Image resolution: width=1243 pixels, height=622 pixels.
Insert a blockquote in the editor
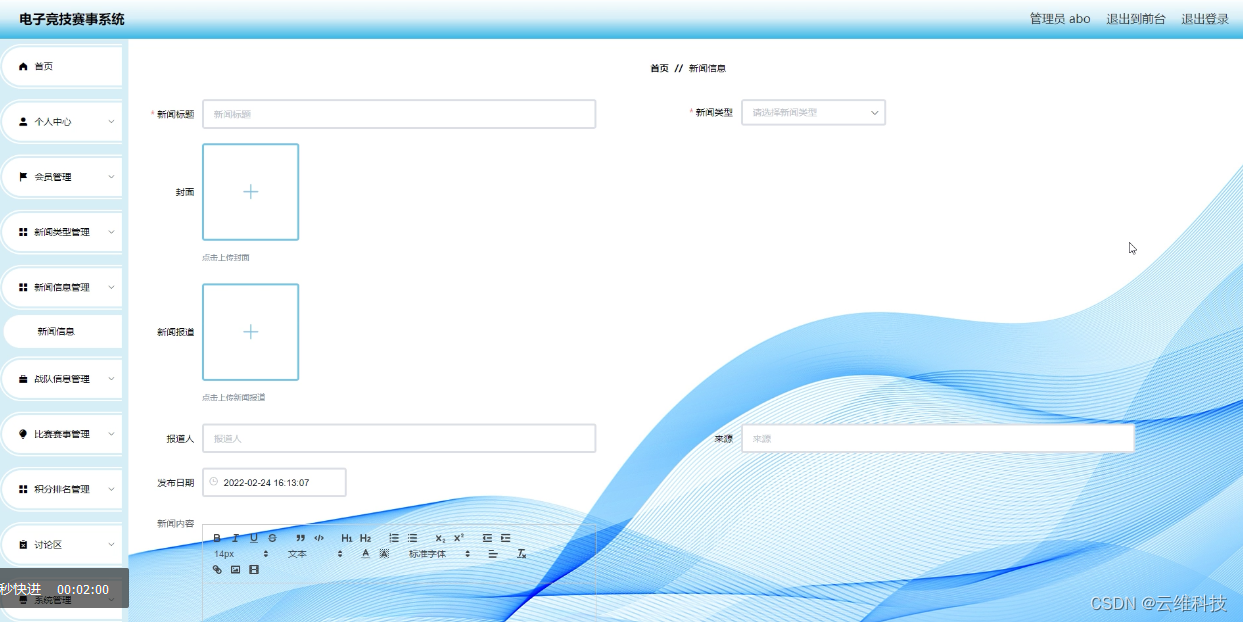[x=301, y=538]
